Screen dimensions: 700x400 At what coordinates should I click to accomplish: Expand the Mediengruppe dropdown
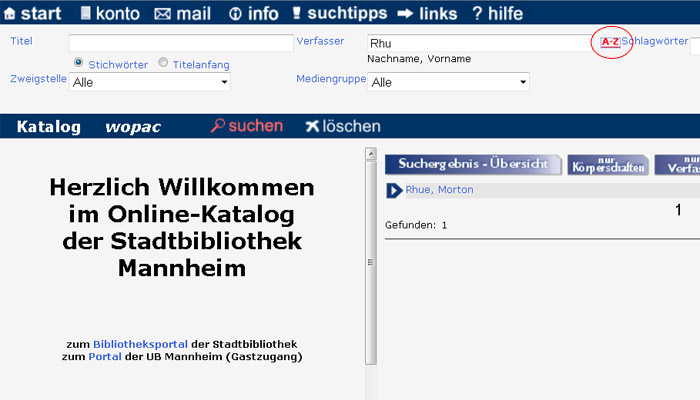pyautogui.click(x=448, y=82)
